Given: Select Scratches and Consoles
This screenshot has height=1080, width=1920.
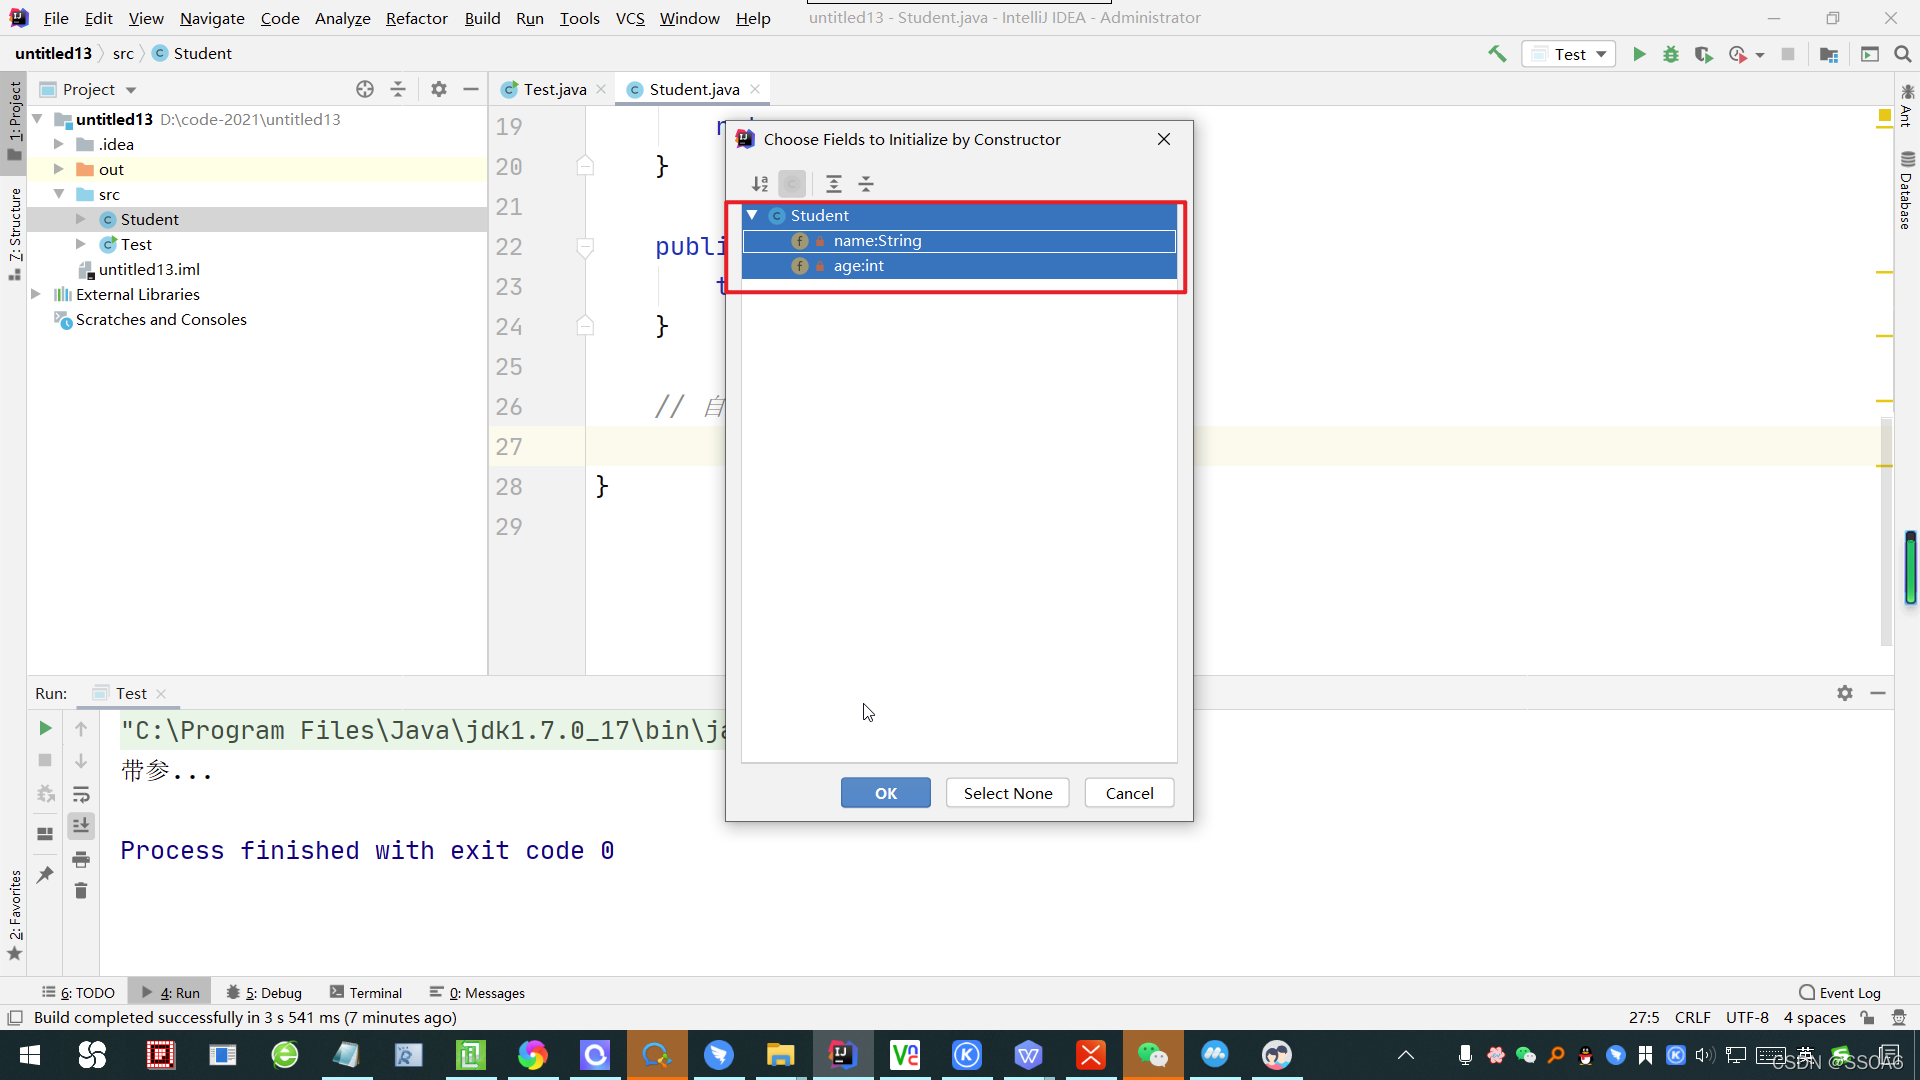Looking at the screenshot, I should tap(161, 319).
